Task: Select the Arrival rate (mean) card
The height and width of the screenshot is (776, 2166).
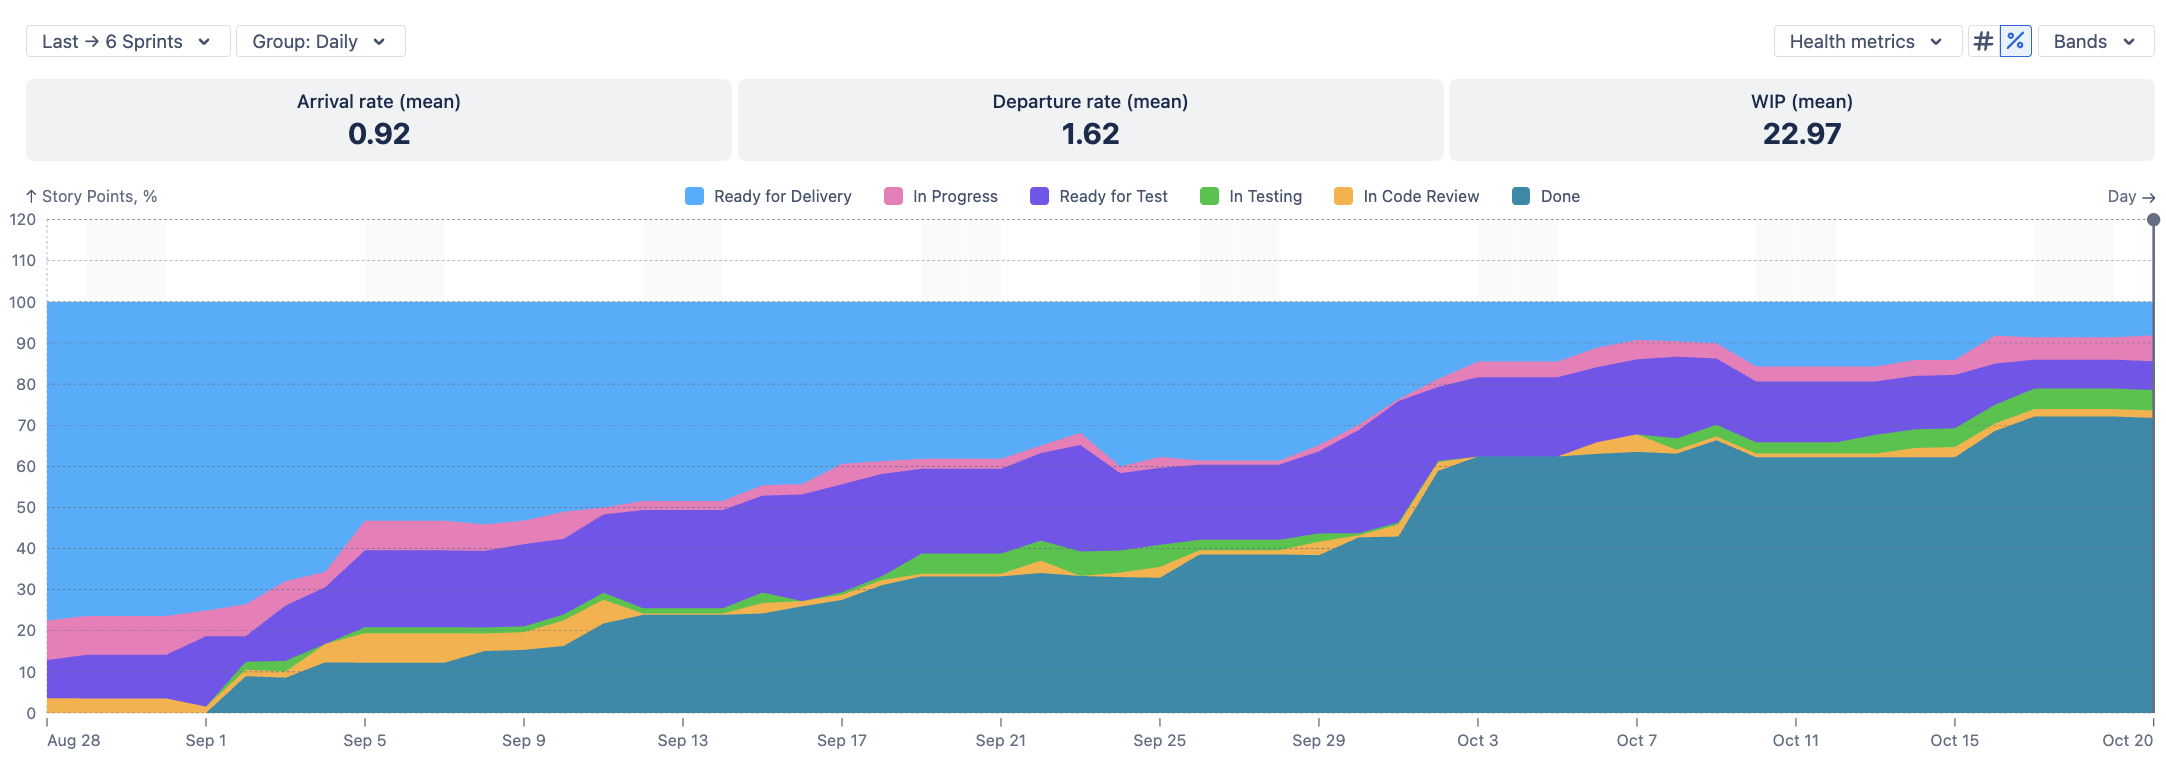Action: pyautogui.click(x=379, y=120)
